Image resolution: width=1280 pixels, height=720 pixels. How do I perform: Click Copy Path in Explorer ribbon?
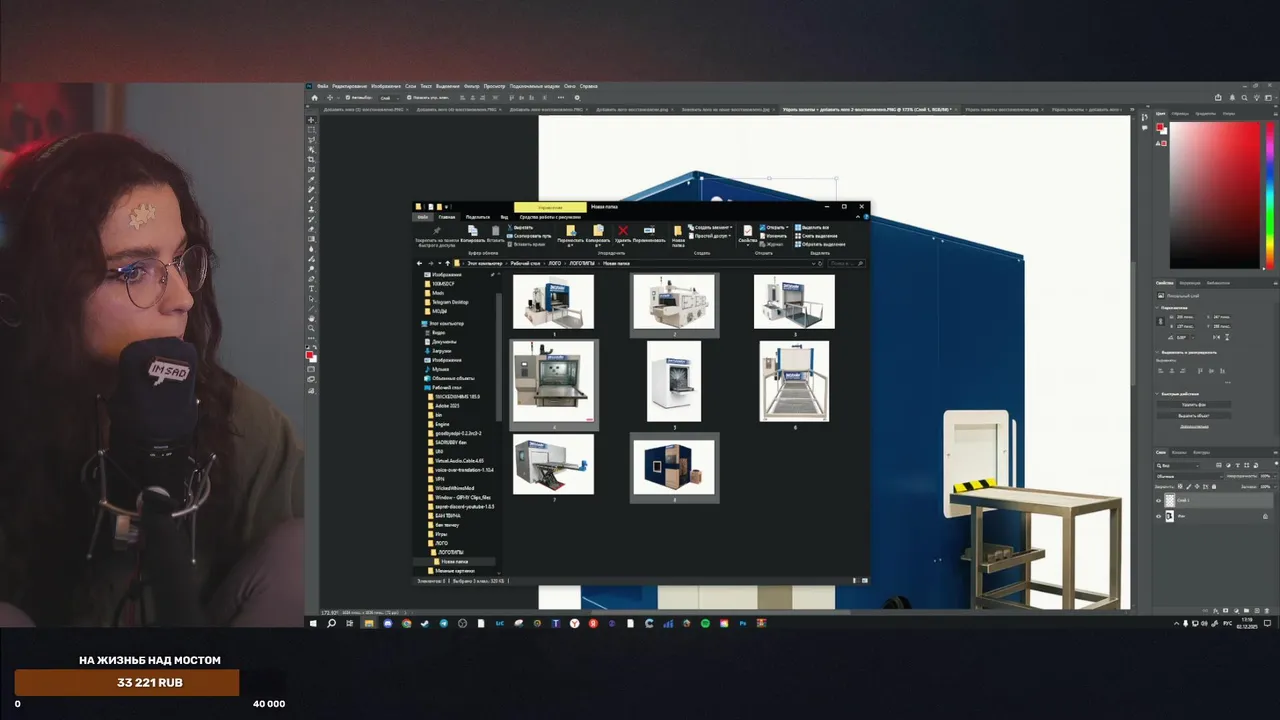tap(530, 236)
